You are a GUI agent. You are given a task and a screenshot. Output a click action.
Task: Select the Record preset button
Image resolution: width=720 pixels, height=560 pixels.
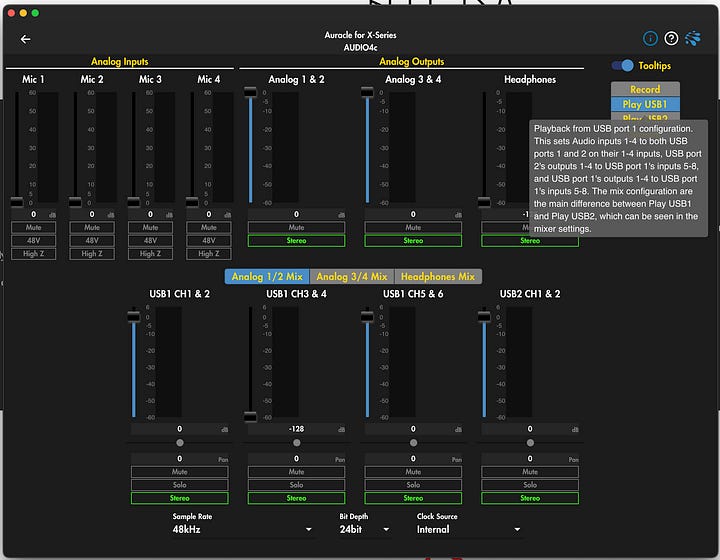[x=645, y=89]
